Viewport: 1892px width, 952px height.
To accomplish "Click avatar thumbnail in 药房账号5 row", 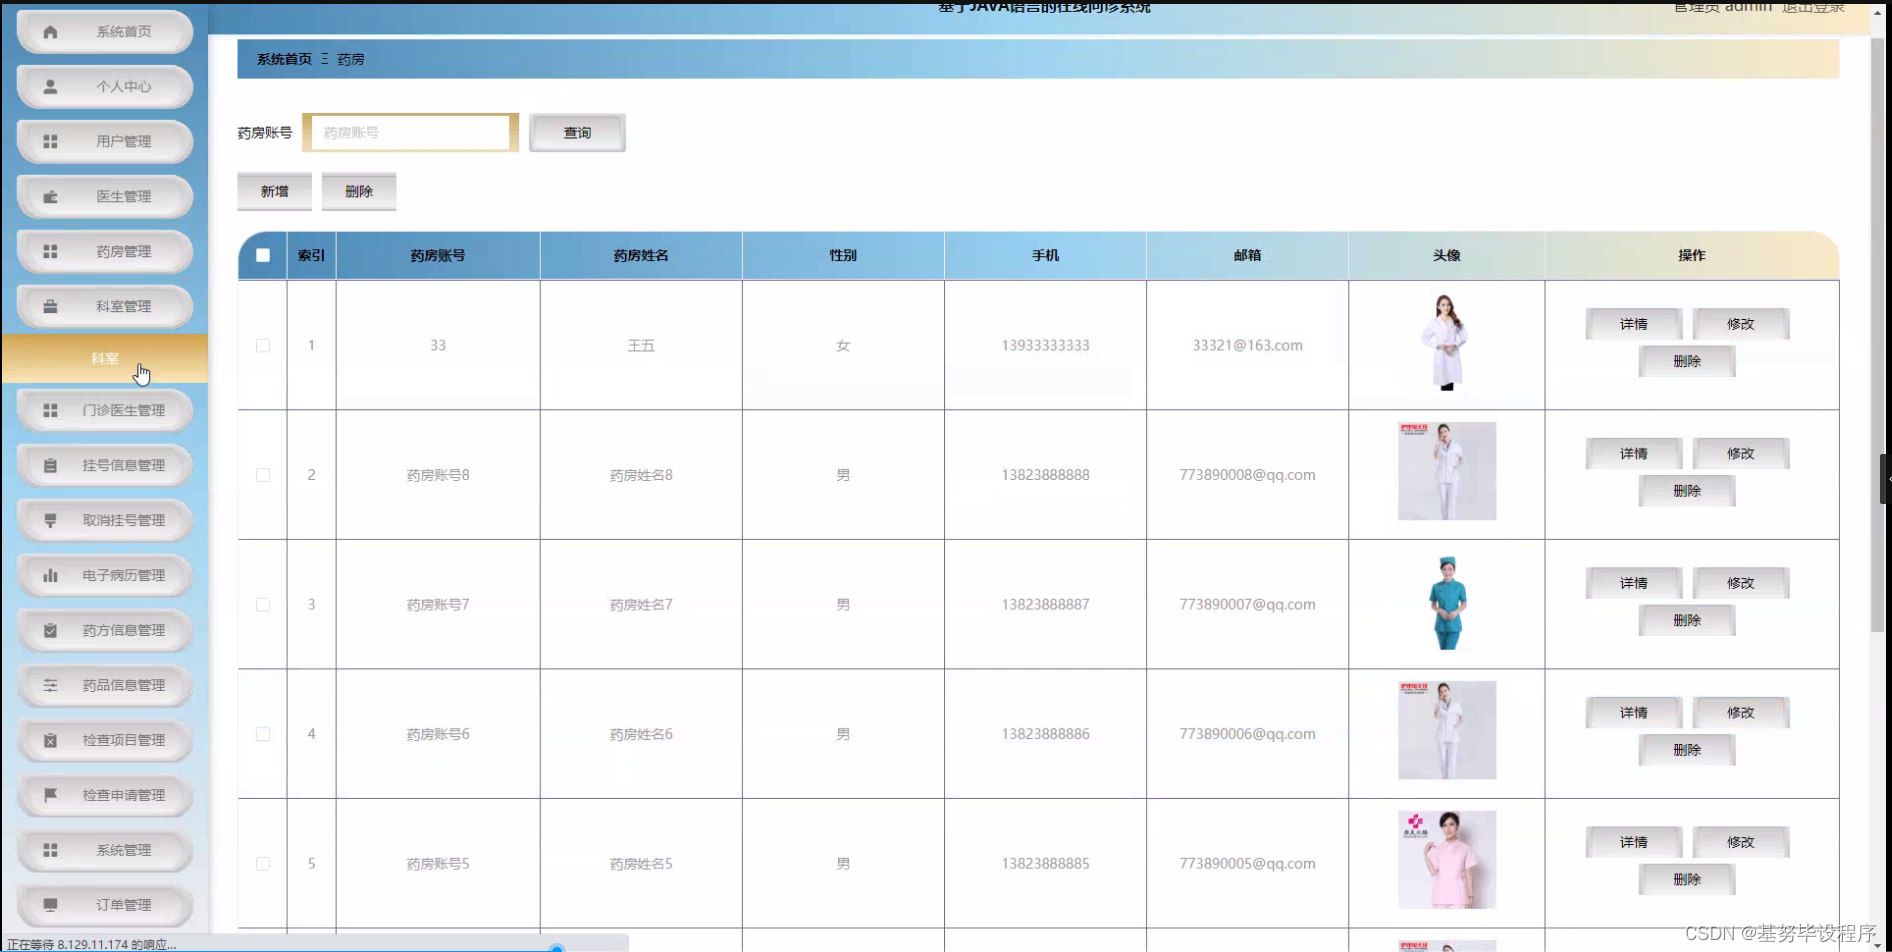I will pyautogui.click(x=1447, y=860).
